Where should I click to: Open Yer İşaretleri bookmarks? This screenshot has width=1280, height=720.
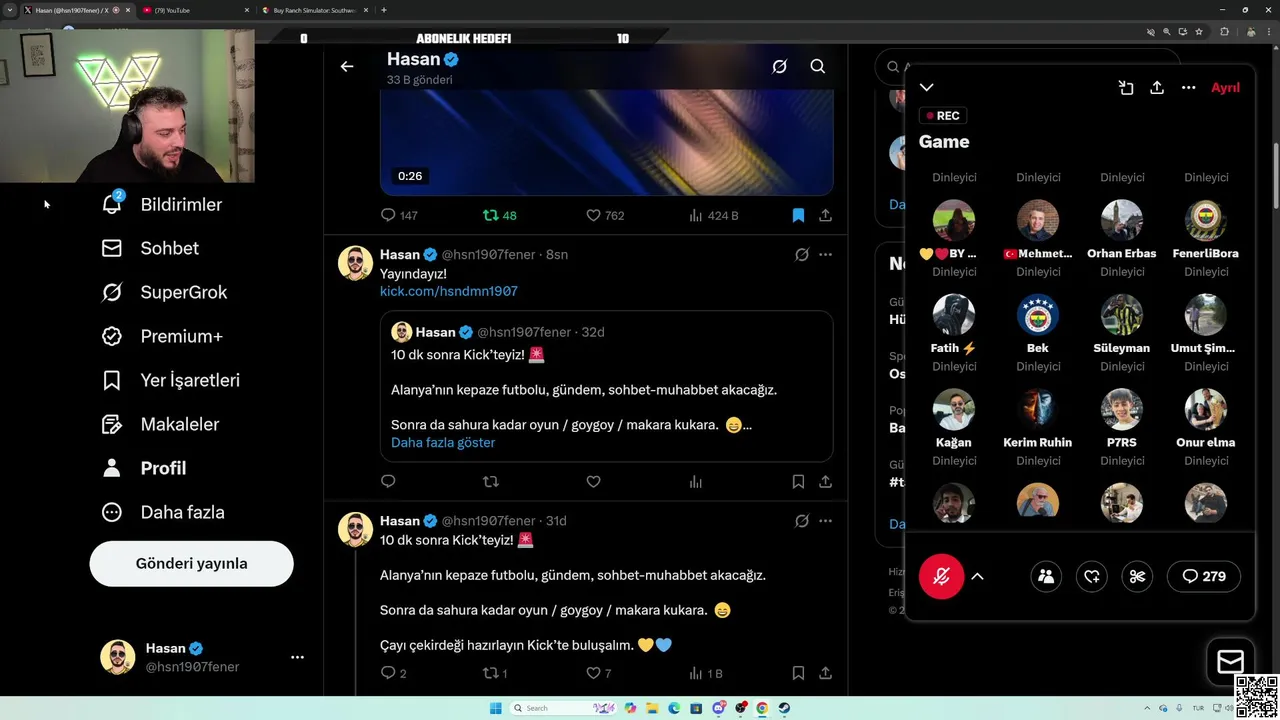point(170,380)
